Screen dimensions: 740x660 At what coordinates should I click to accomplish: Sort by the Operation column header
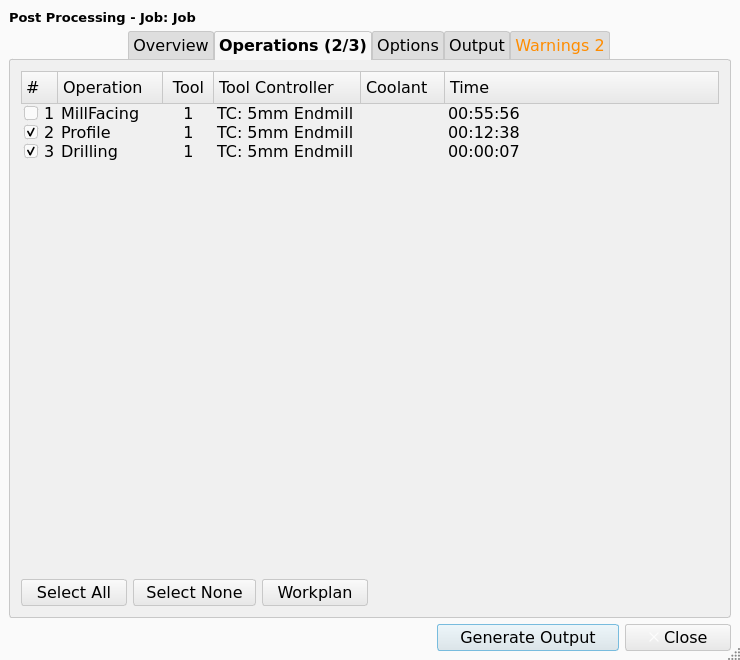(x=110, y=87)
